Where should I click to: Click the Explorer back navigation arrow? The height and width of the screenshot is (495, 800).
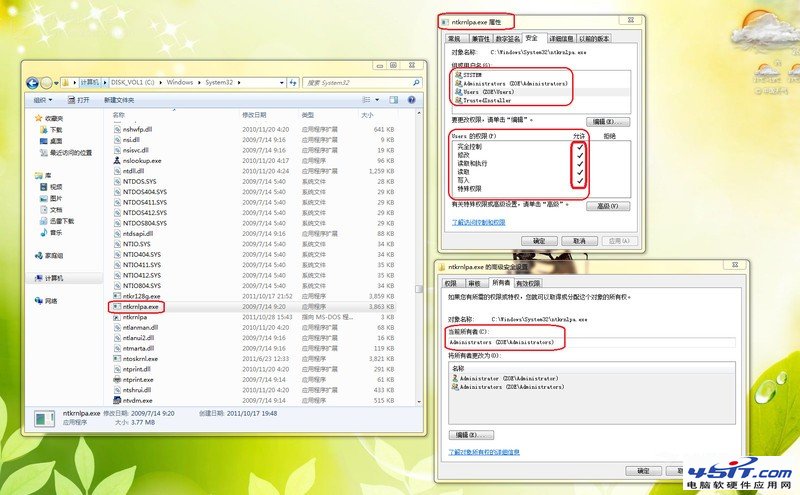[x=33, y=83]
